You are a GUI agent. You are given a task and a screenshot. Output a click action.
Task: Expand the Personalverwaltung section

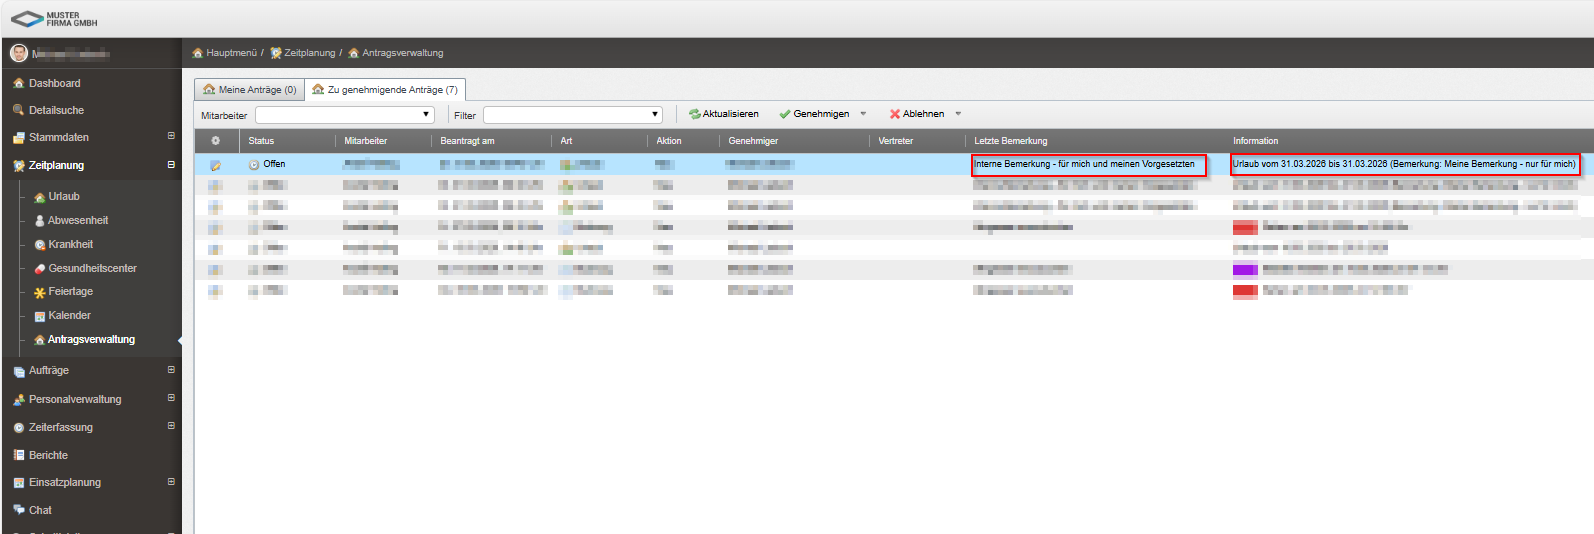pyautogui.click(x=171, y=398)
